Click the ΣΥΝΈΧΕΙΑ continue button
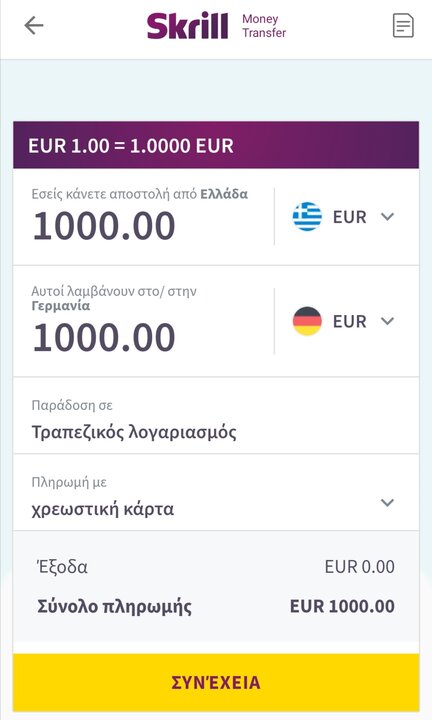Screen dimensions: 432x720 216,682
